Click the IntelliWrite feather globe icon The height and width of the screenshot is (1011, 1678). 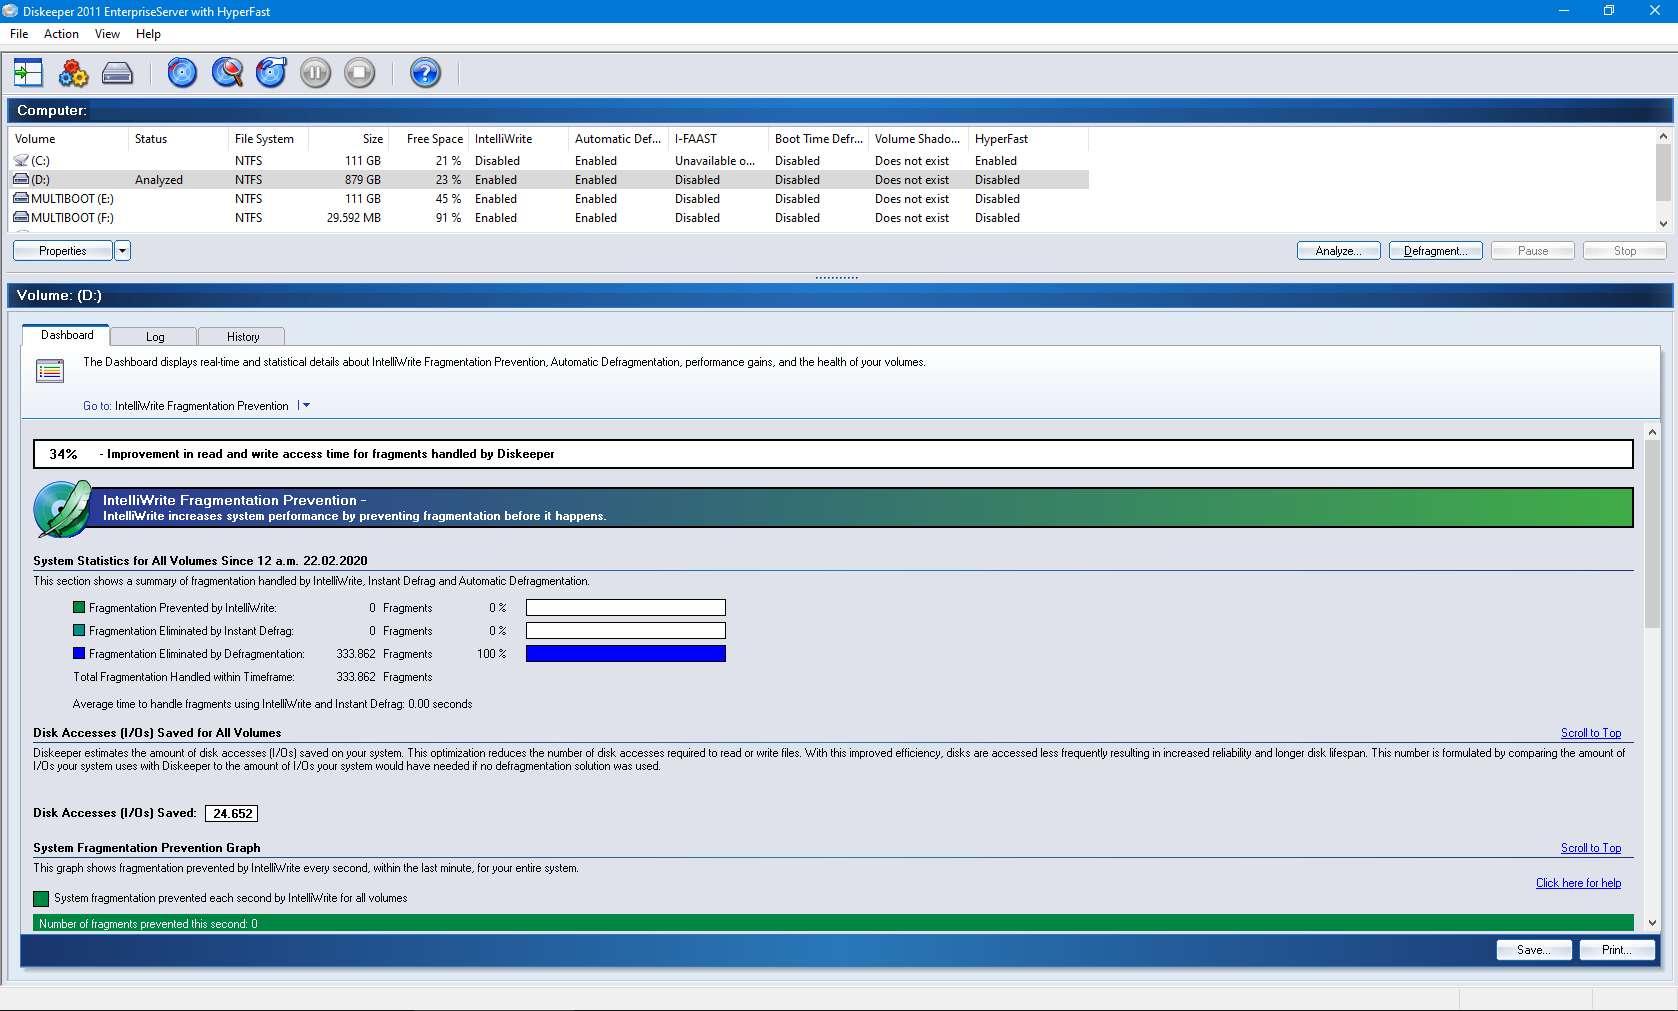point(62,508)
